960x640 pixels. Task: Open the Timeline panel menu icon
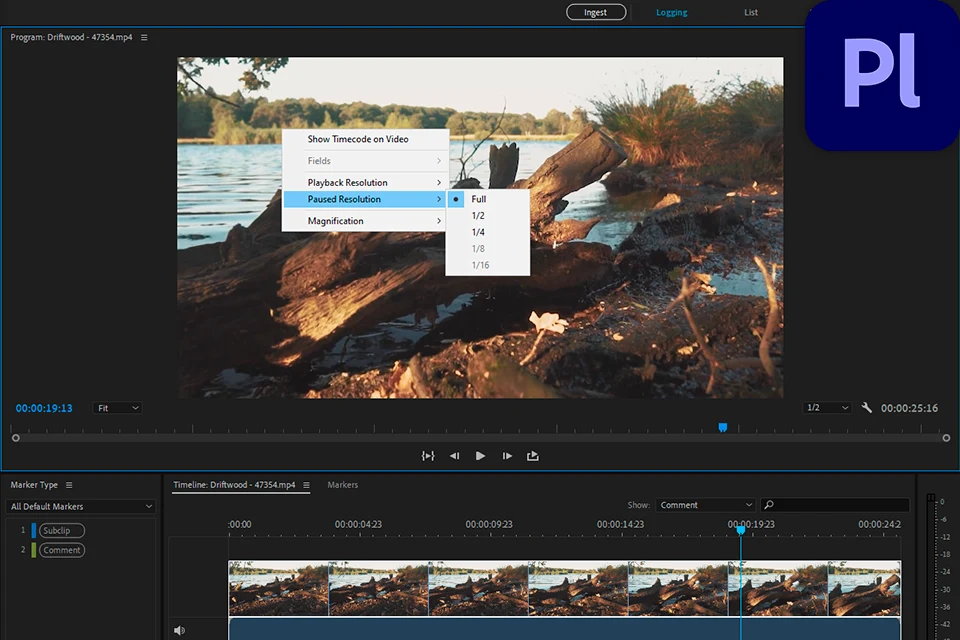pos(306,485)
